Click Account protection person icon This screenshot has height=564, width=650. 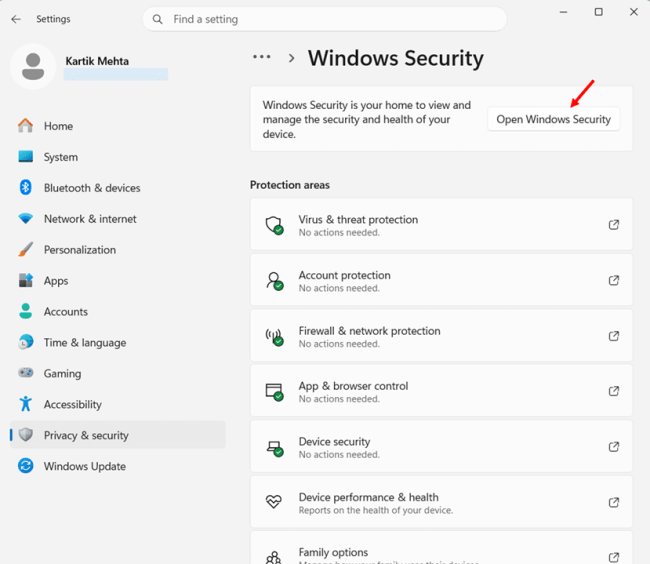click(x=274, y=281)
